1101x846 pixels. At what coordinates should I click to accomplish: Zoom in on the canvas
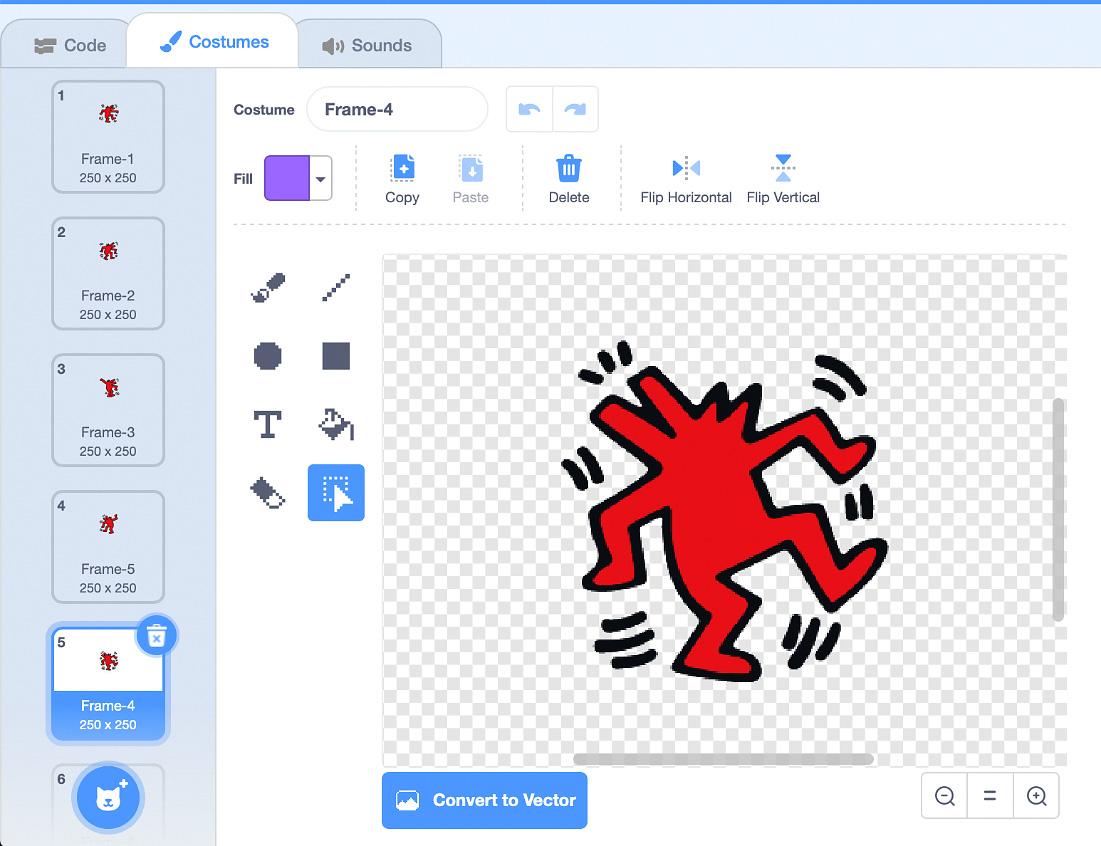1036,796
